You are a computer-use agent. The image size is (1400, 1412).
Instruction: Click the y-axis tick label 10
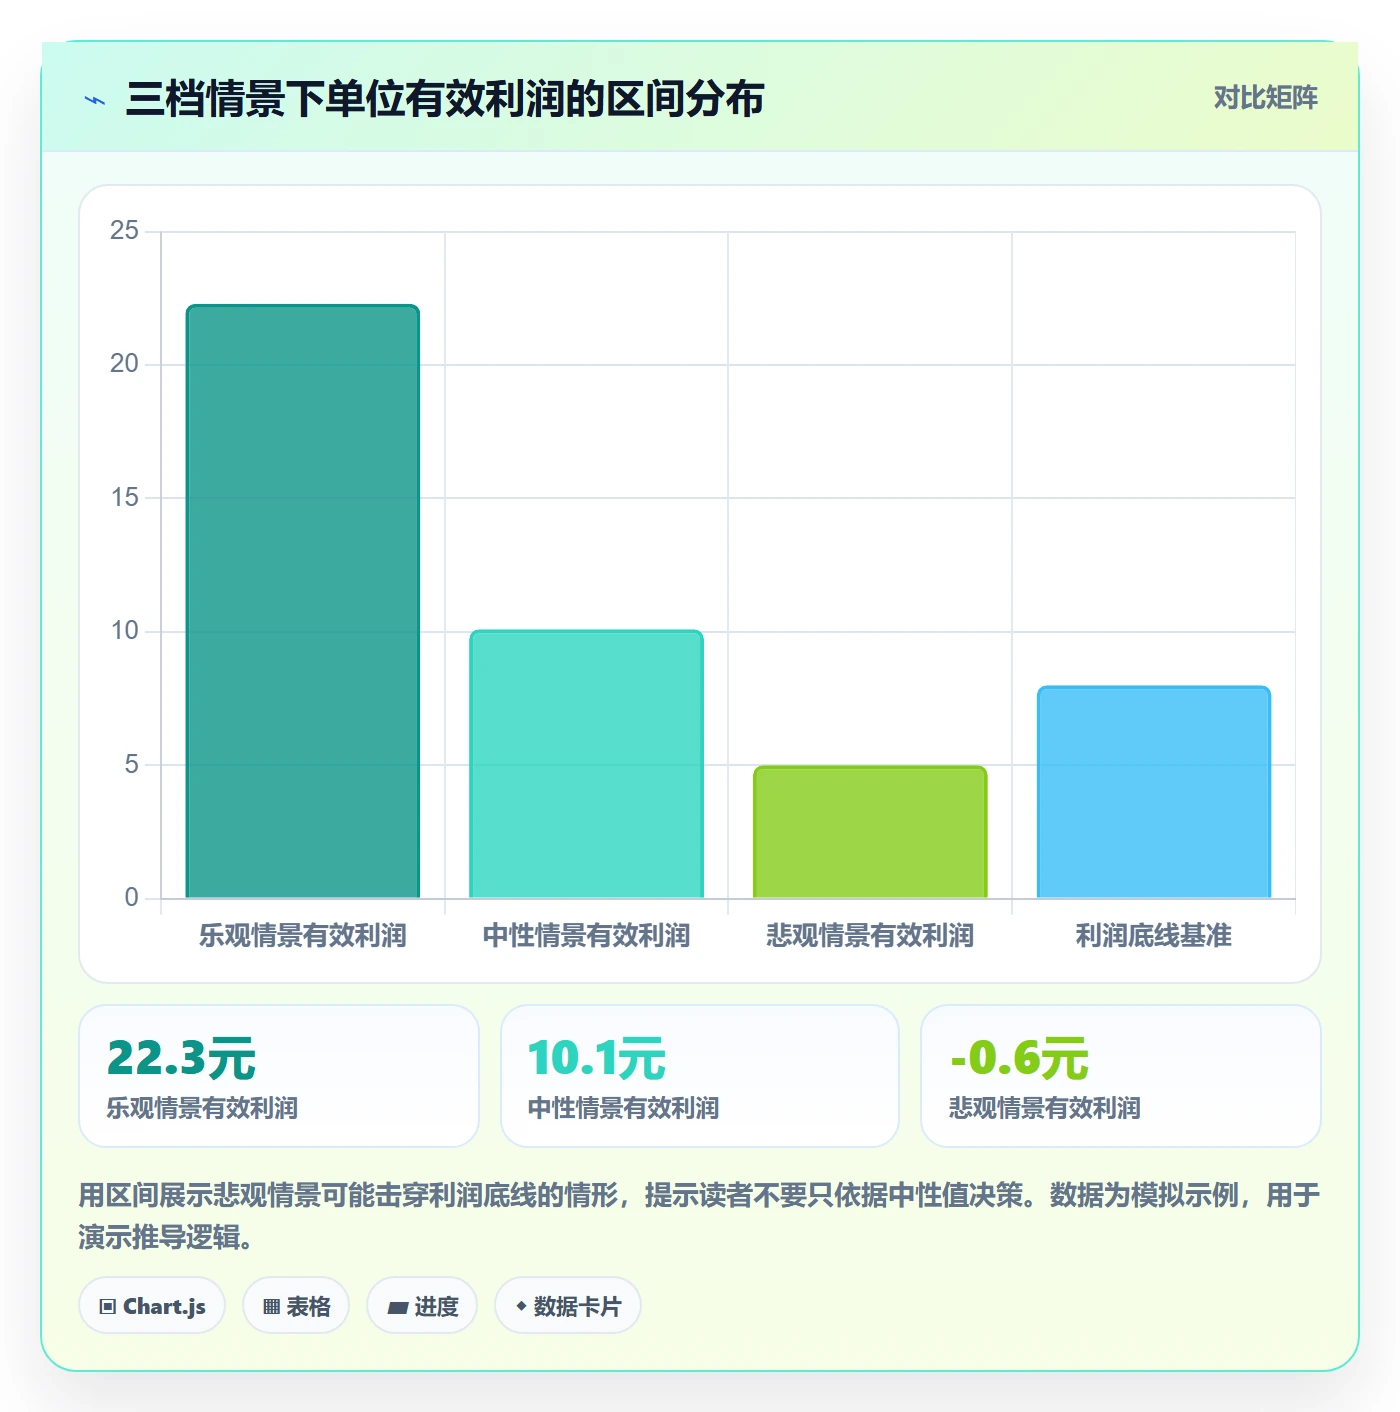(124, 631)
